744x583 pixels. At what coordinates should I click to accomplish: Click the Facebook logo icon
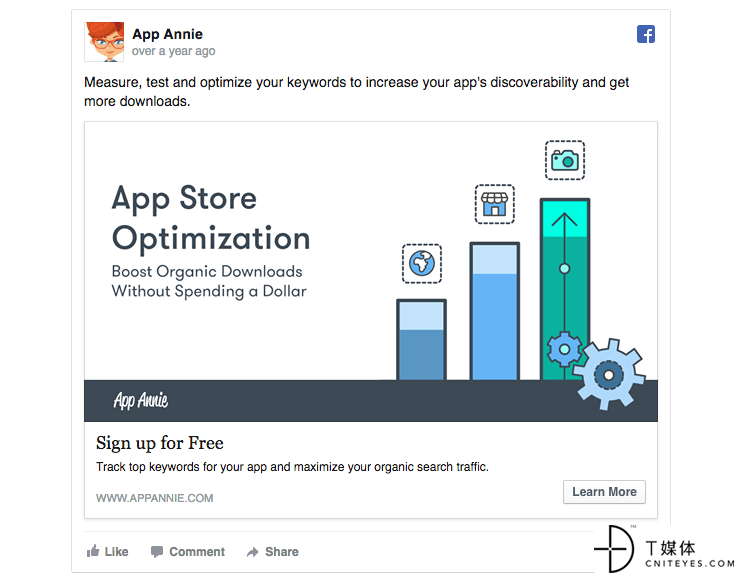coord(646,34)
